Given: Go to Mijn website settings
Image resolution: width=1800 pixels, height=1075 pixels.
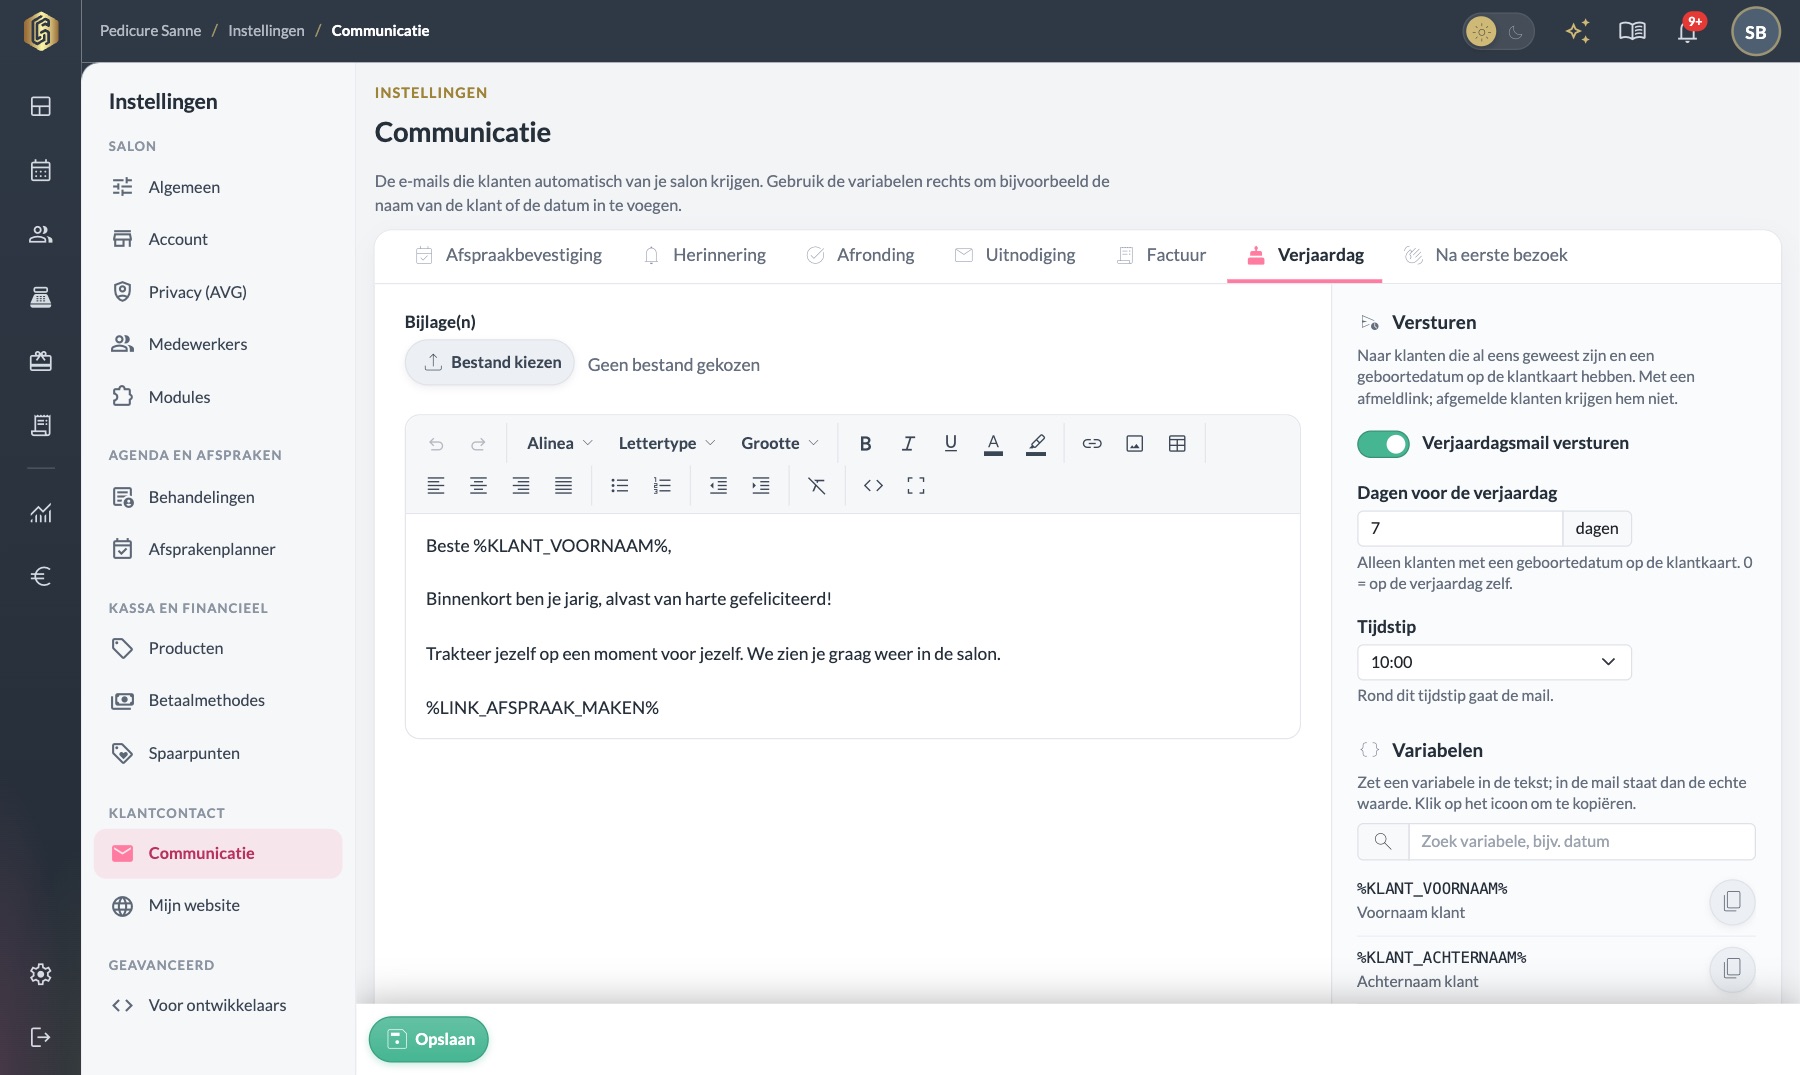Looking at the screenshot, I should click(x=218, y=905).
